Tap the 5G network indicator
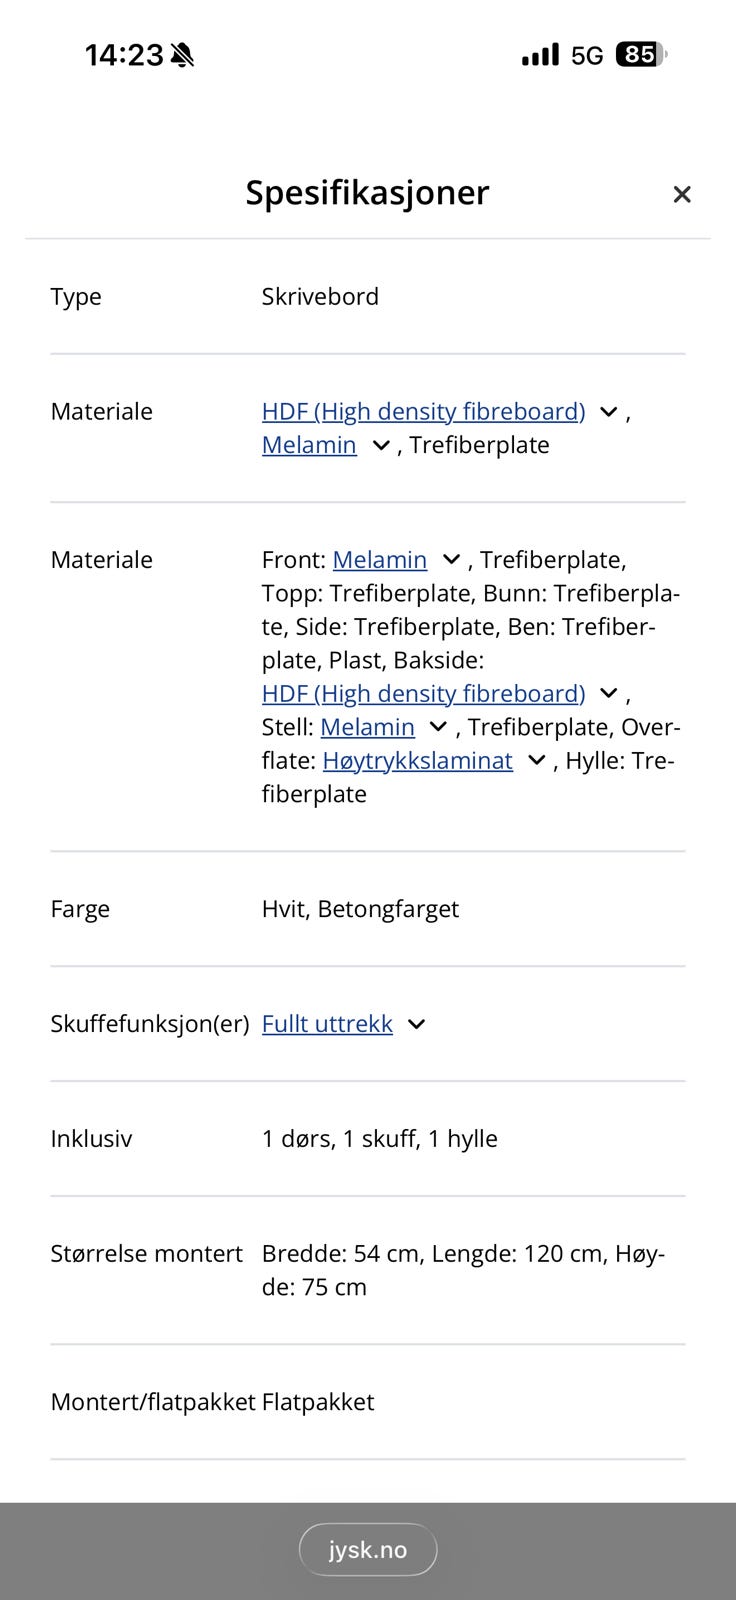 click(585, 56)
